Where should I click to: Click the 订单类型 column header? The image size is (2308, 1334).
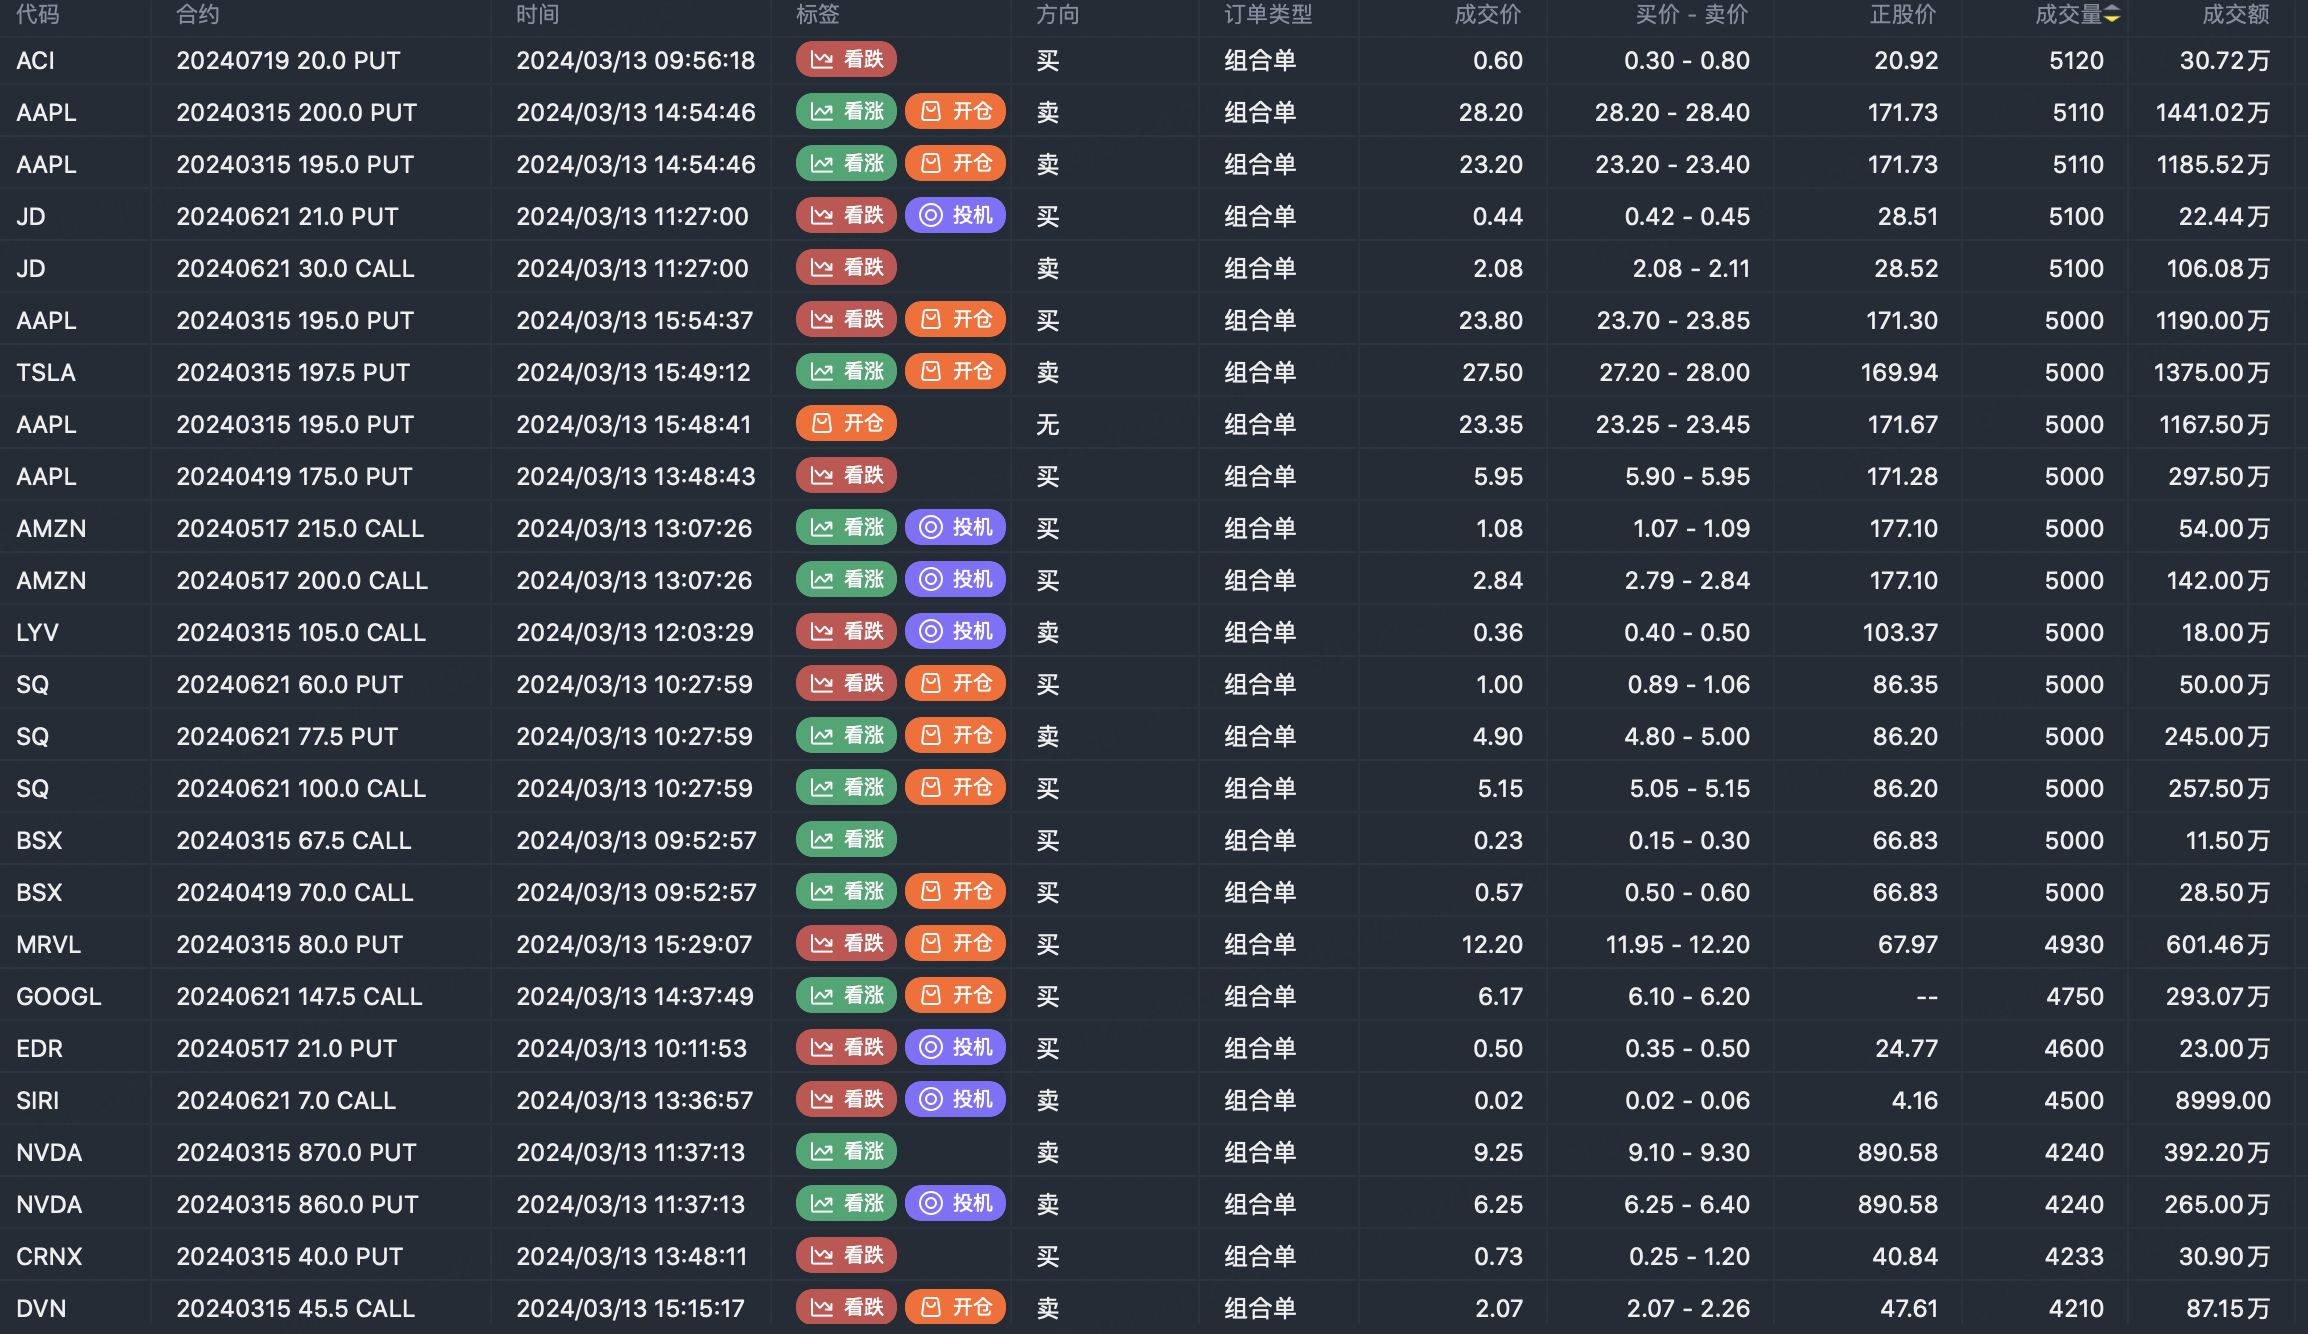(1268, 14)
